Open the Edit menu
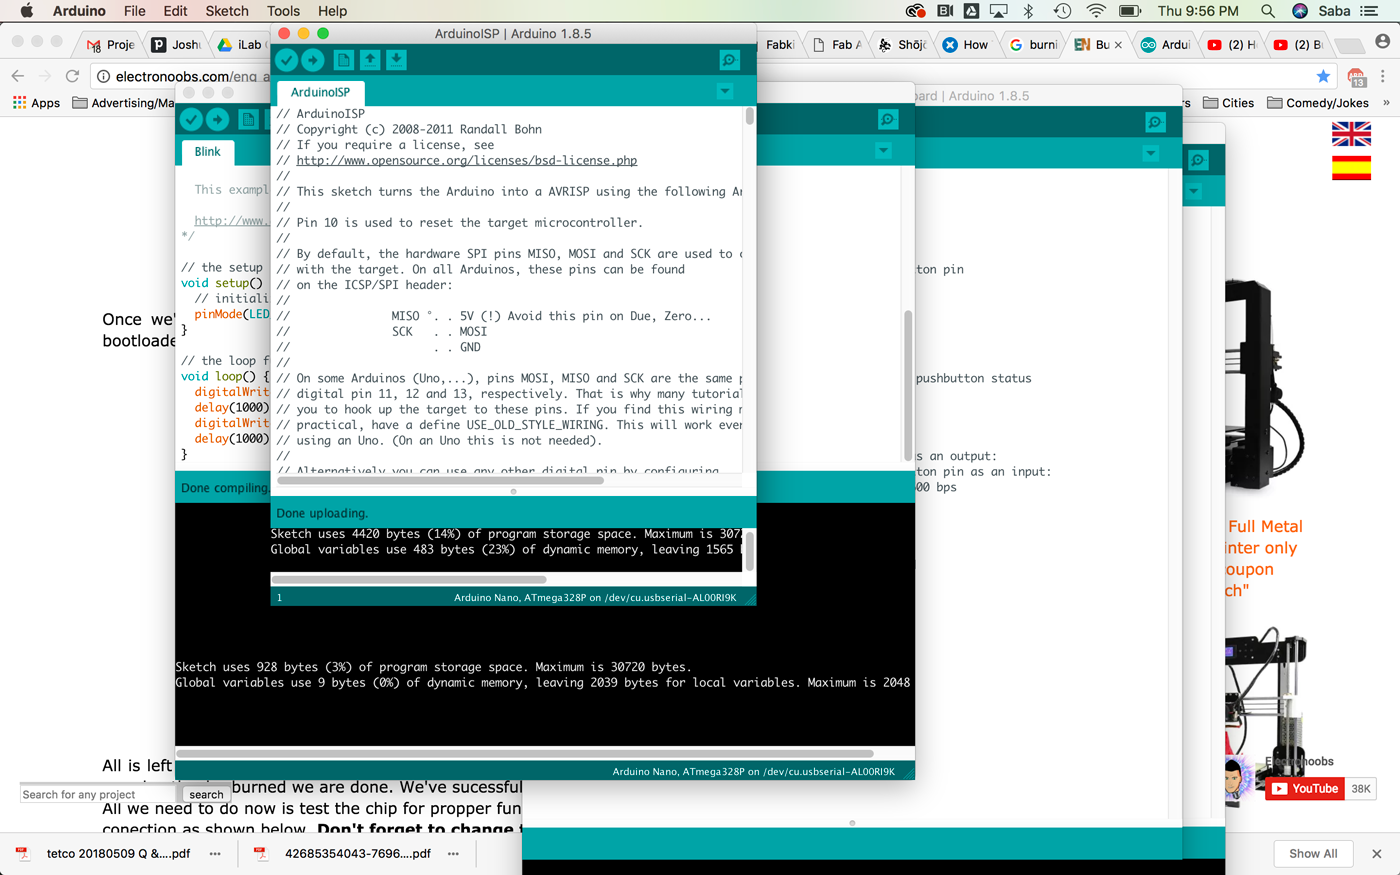This screenshot has width=1400, height=875. (175, 11)
